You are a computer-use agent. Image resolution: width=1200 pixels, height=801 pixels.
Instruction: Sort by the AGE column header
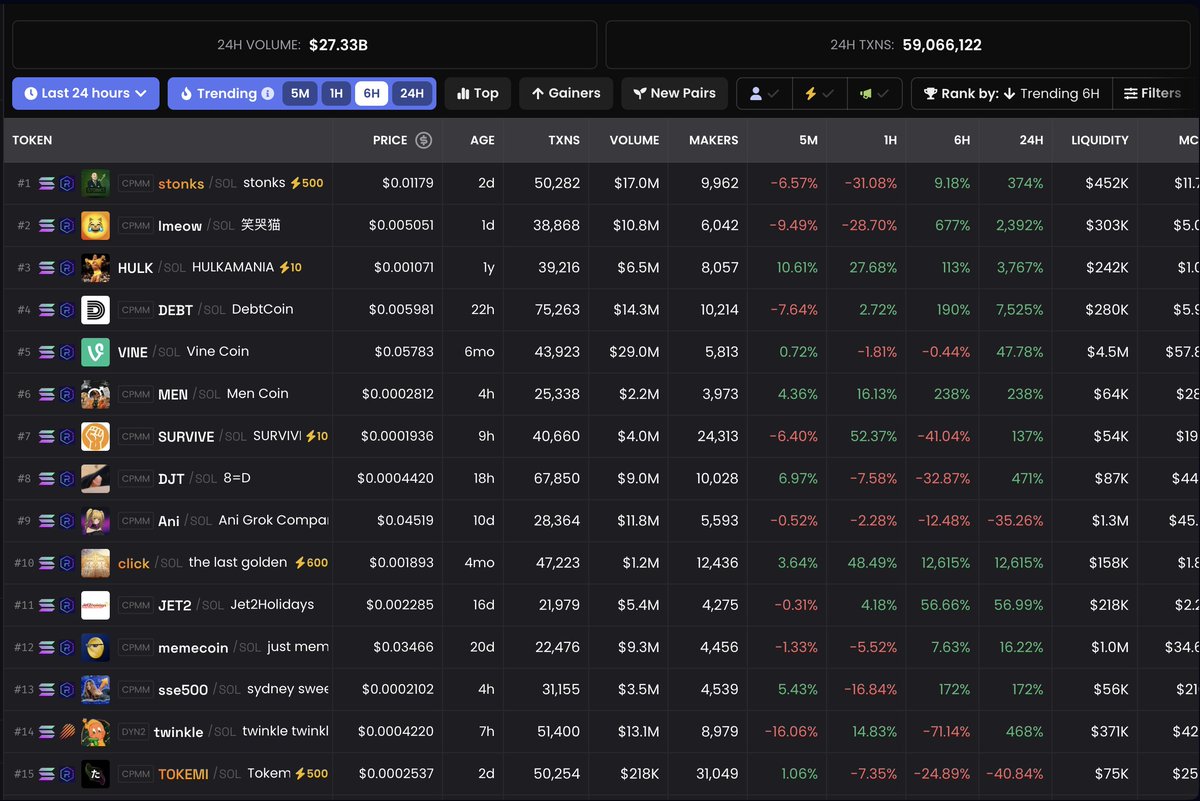(482, 141)
